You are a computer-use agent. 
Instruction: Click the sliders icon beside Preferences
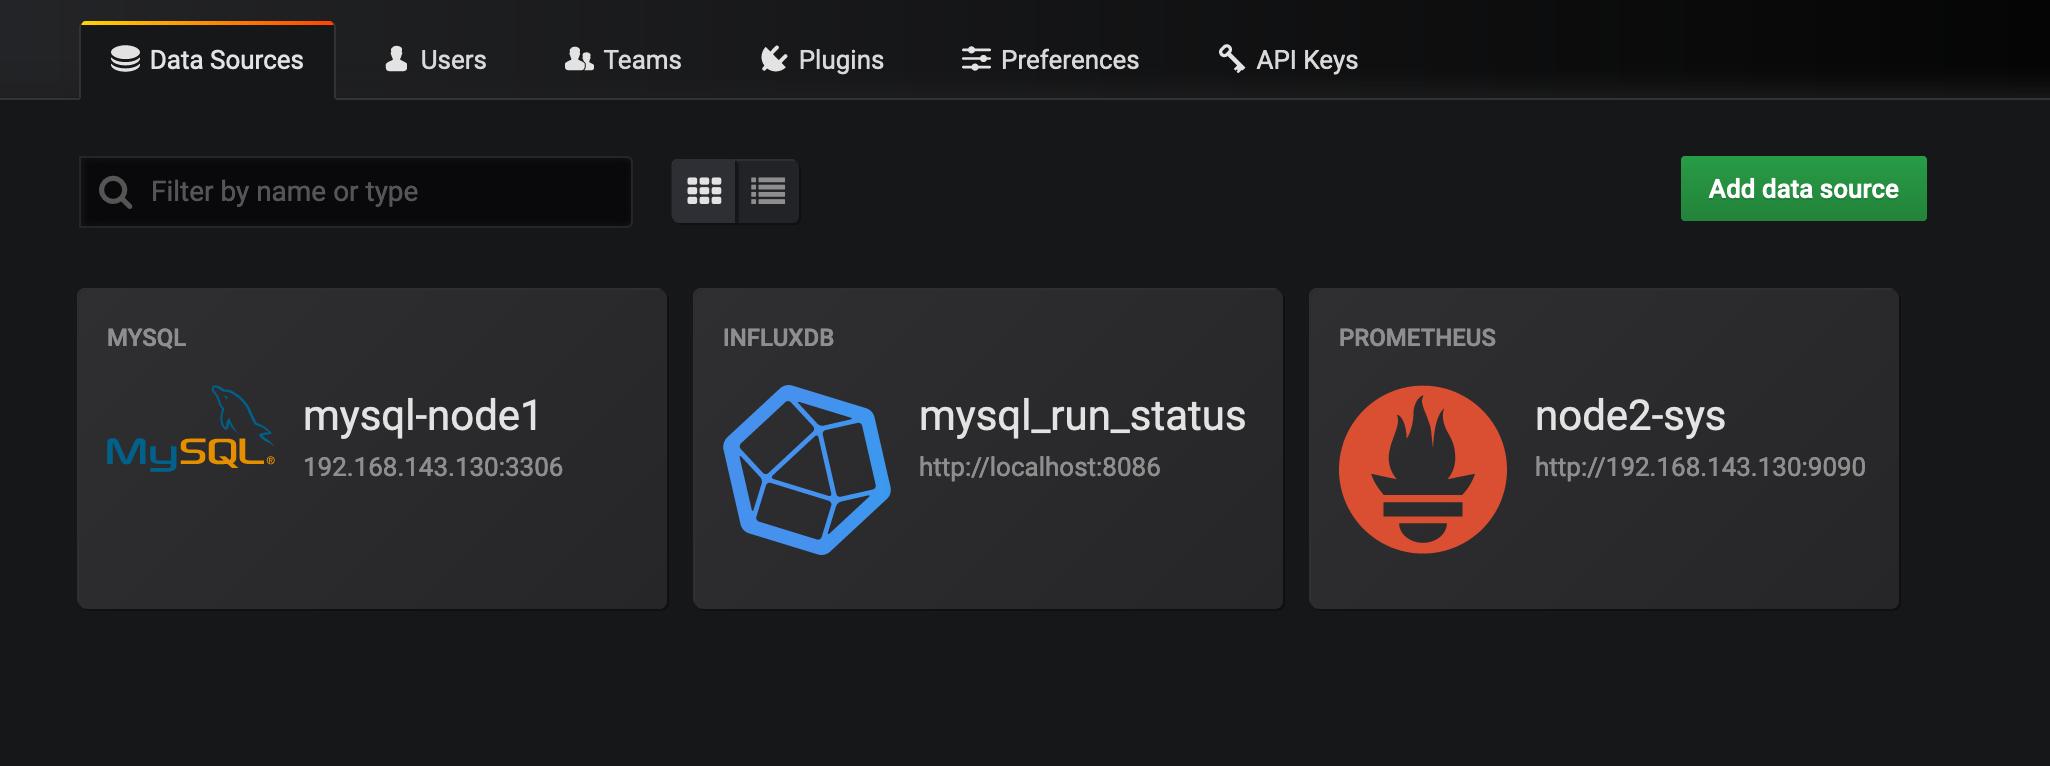point(976,60)
